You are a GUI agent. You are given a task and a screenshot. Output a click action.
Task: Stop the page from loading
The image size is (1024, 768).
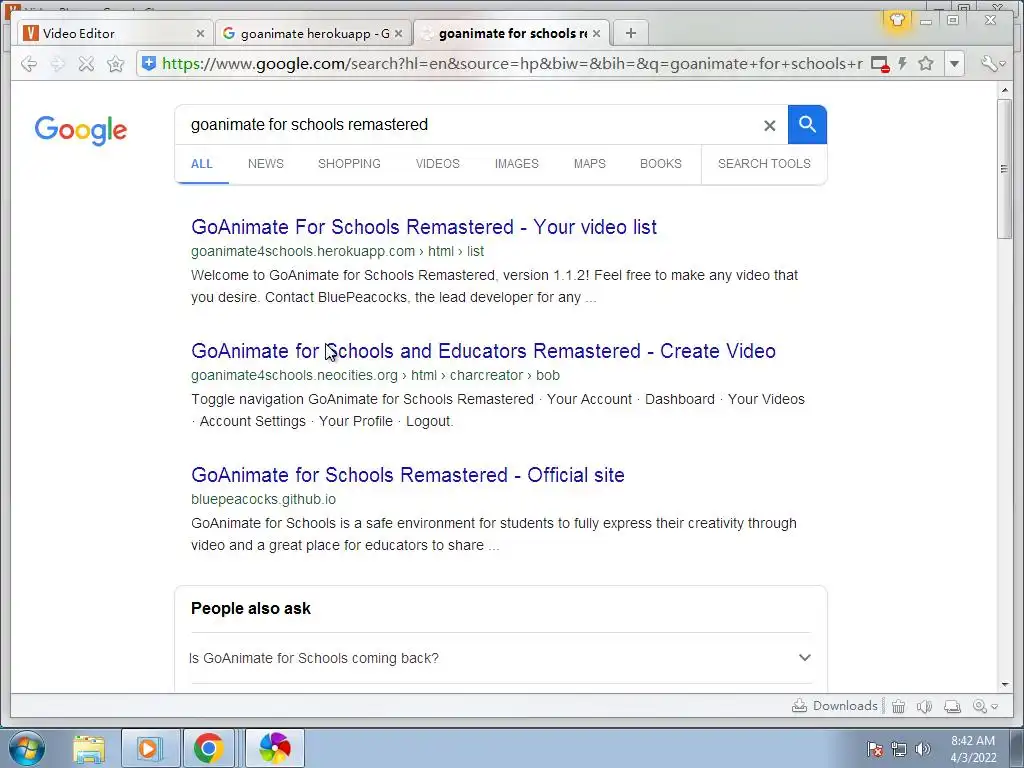pos(86,64)
